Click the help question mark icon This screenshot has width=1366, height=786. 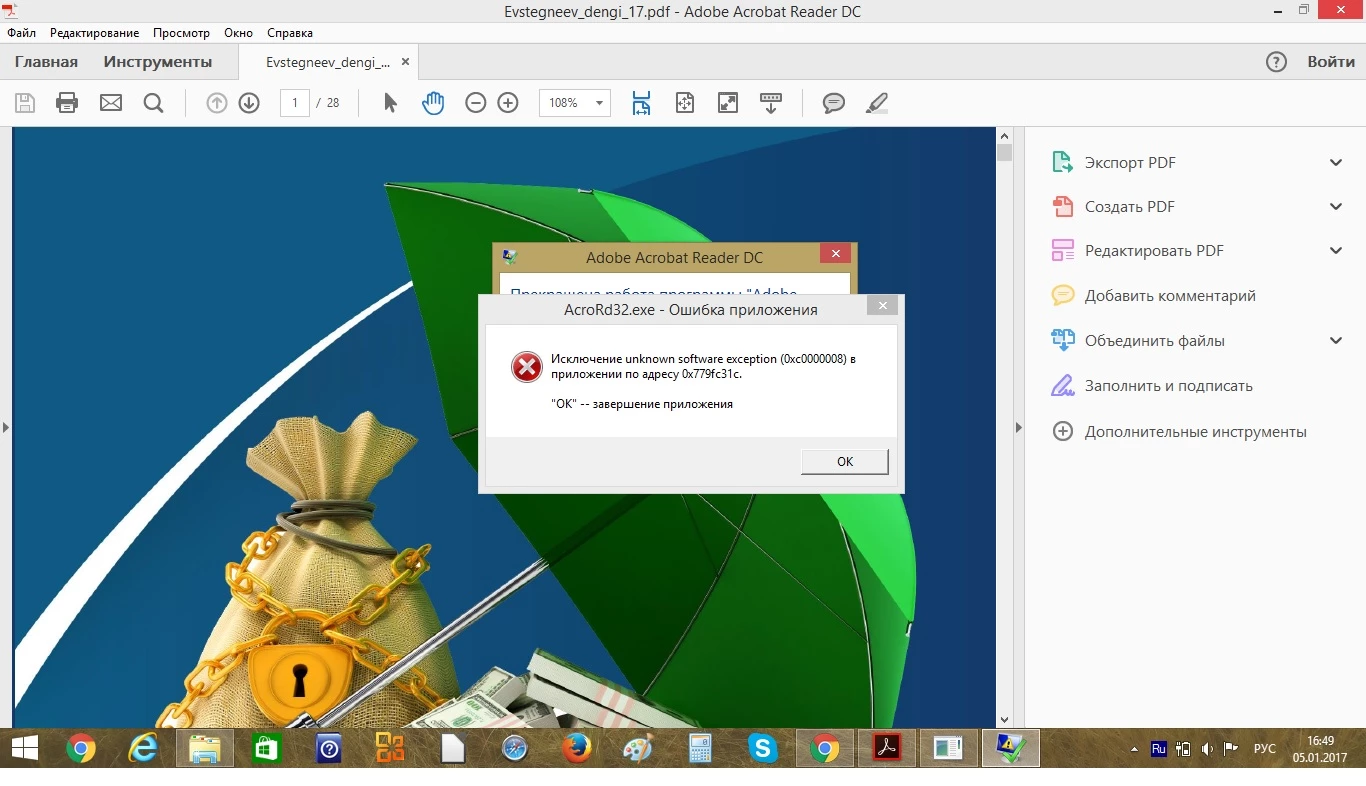(x=1276, y=62)
